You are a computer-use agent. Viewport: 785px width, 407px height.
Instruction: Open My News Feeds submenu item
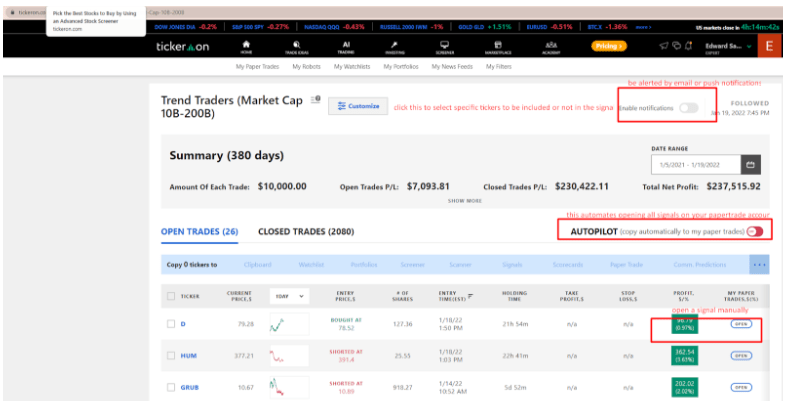(x=452, y=67)
